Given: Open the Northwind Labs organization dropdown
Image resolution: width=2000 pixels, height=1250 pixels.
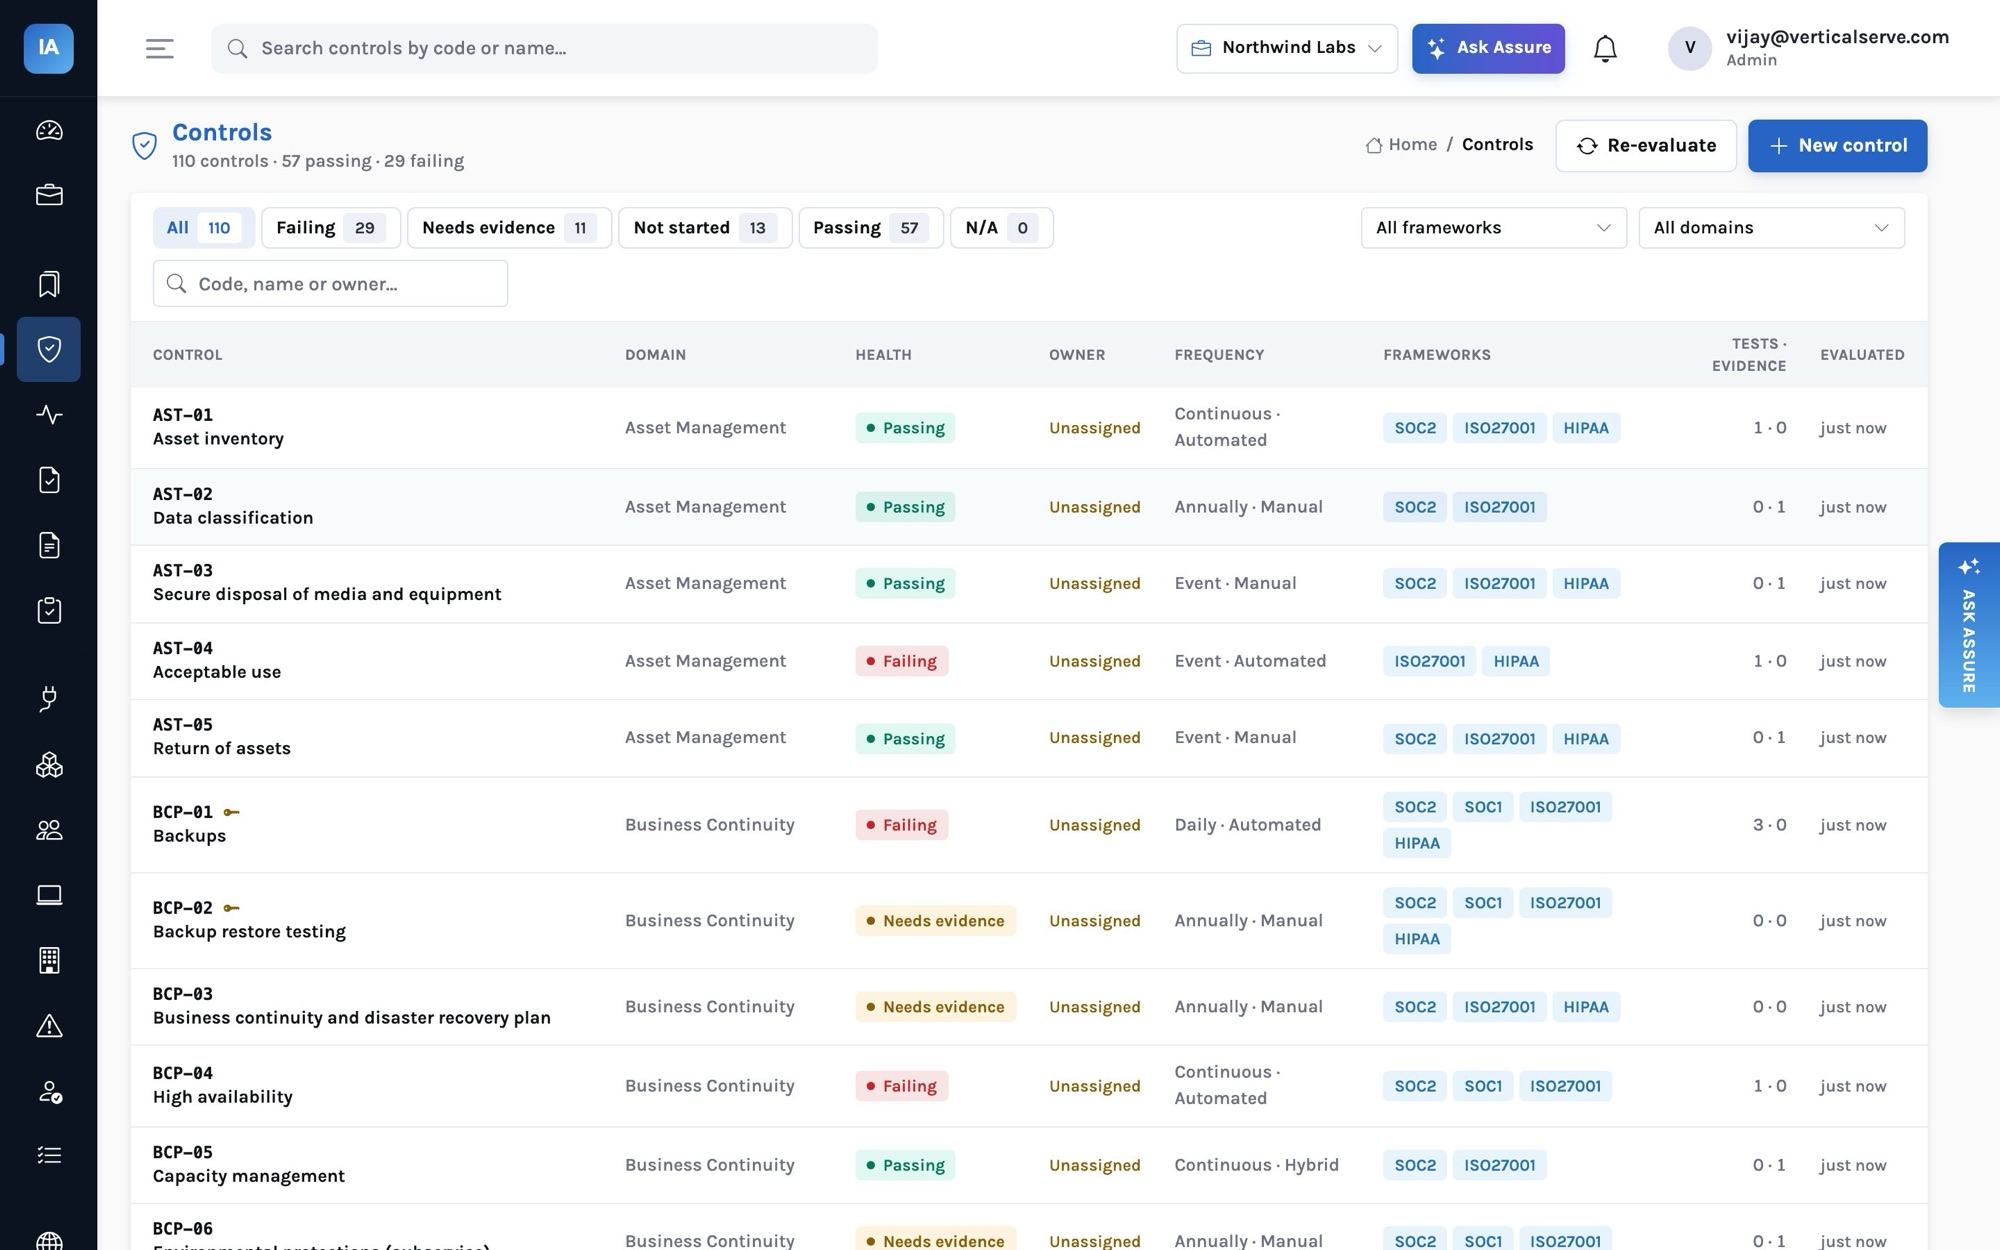Looking at the screenshot, I should click(1287, 48).
